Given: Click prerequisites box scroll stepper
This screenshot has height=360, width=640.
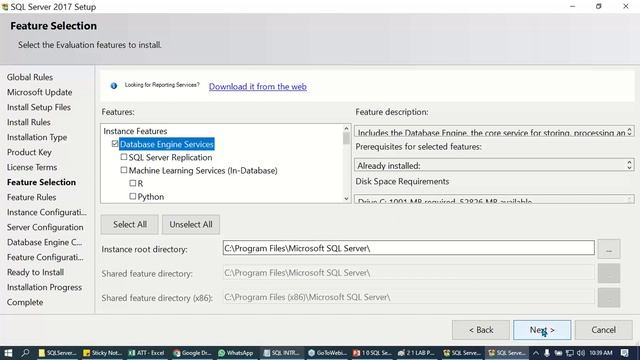Looking at the screenshot, I should pyautogui.click(x=629, y=165).
